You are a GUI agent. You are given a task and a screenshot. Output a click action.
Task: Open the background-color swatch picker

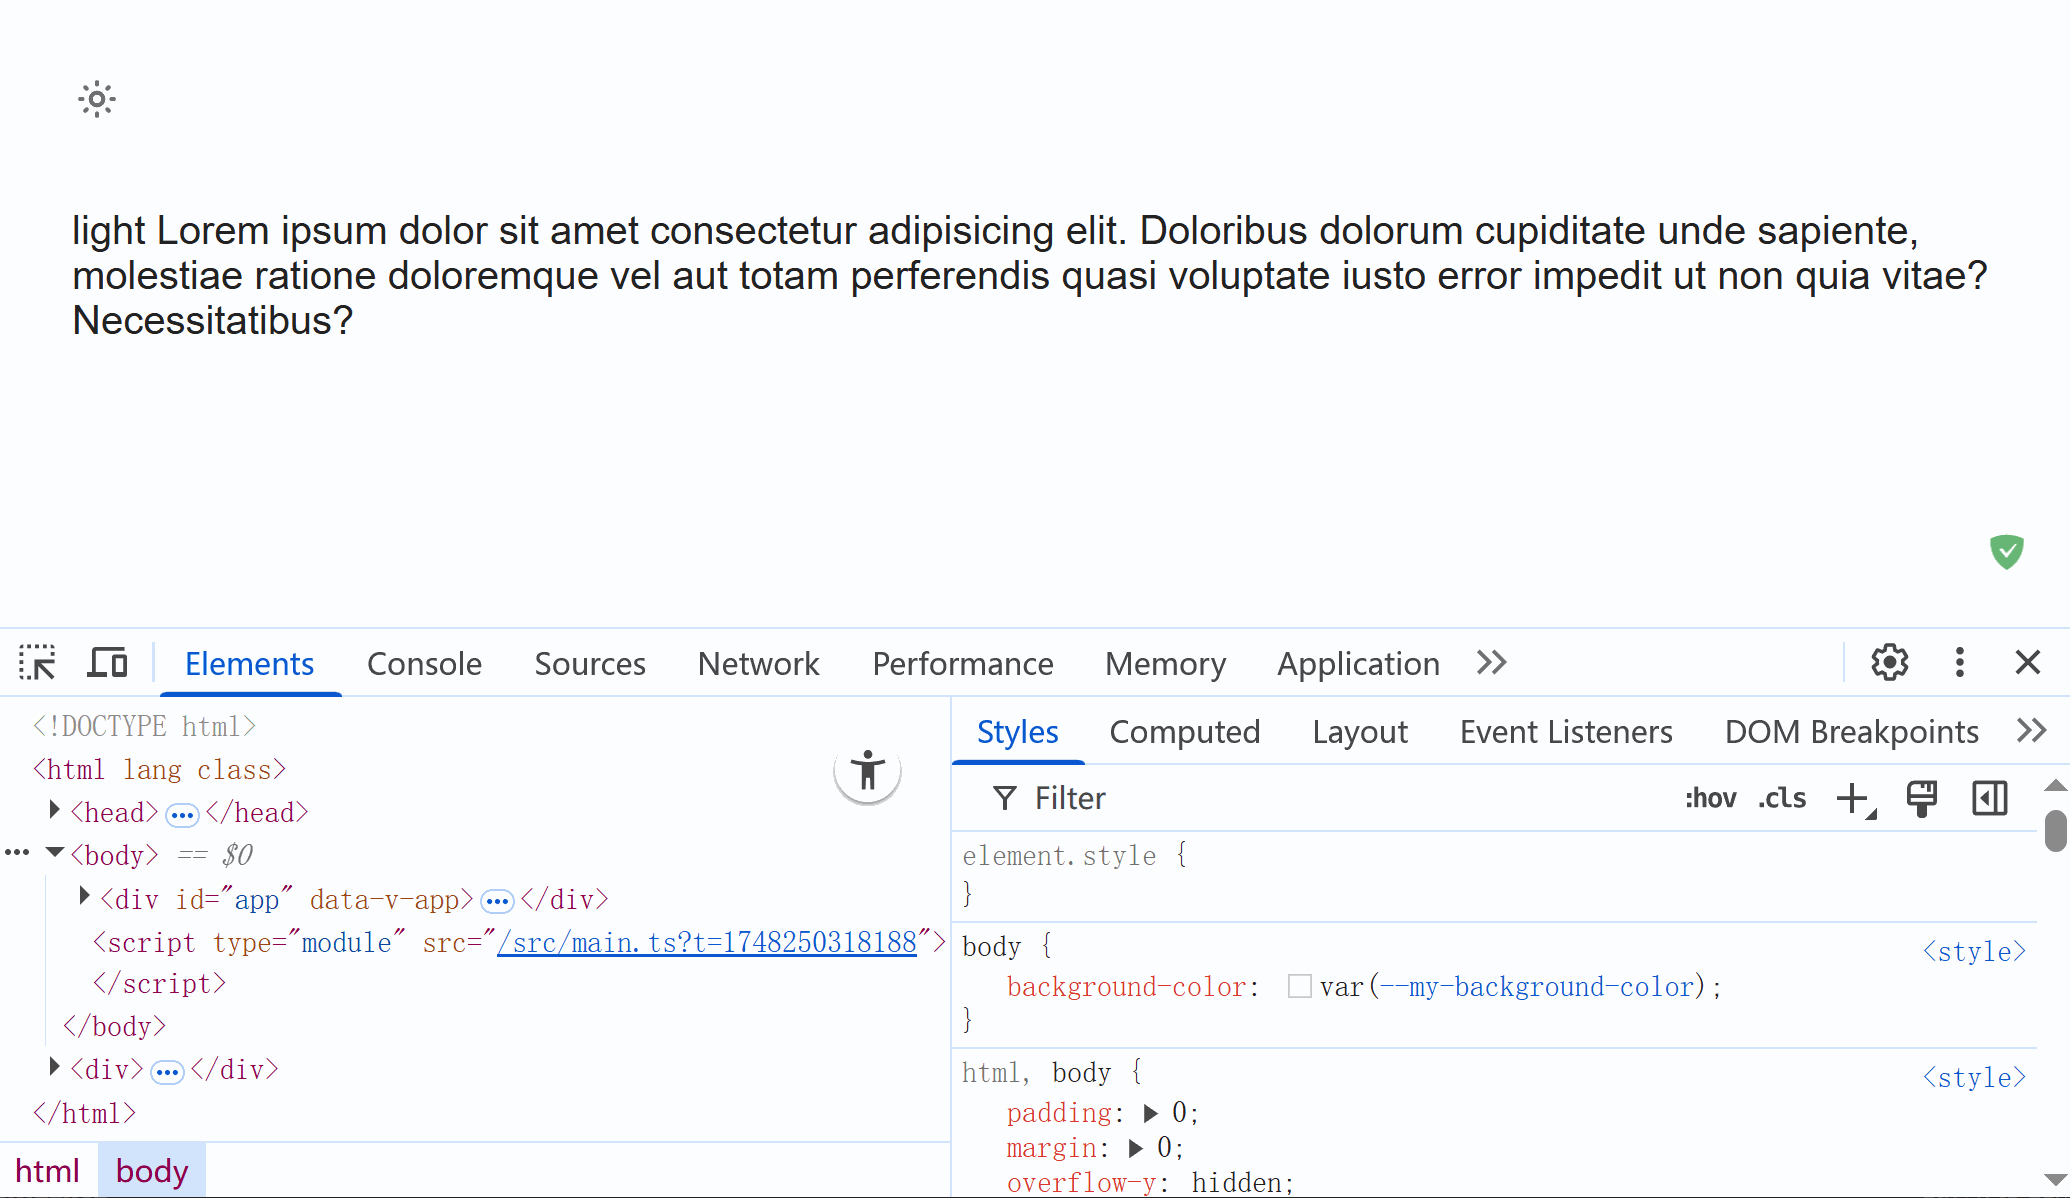click(1299, 986)
